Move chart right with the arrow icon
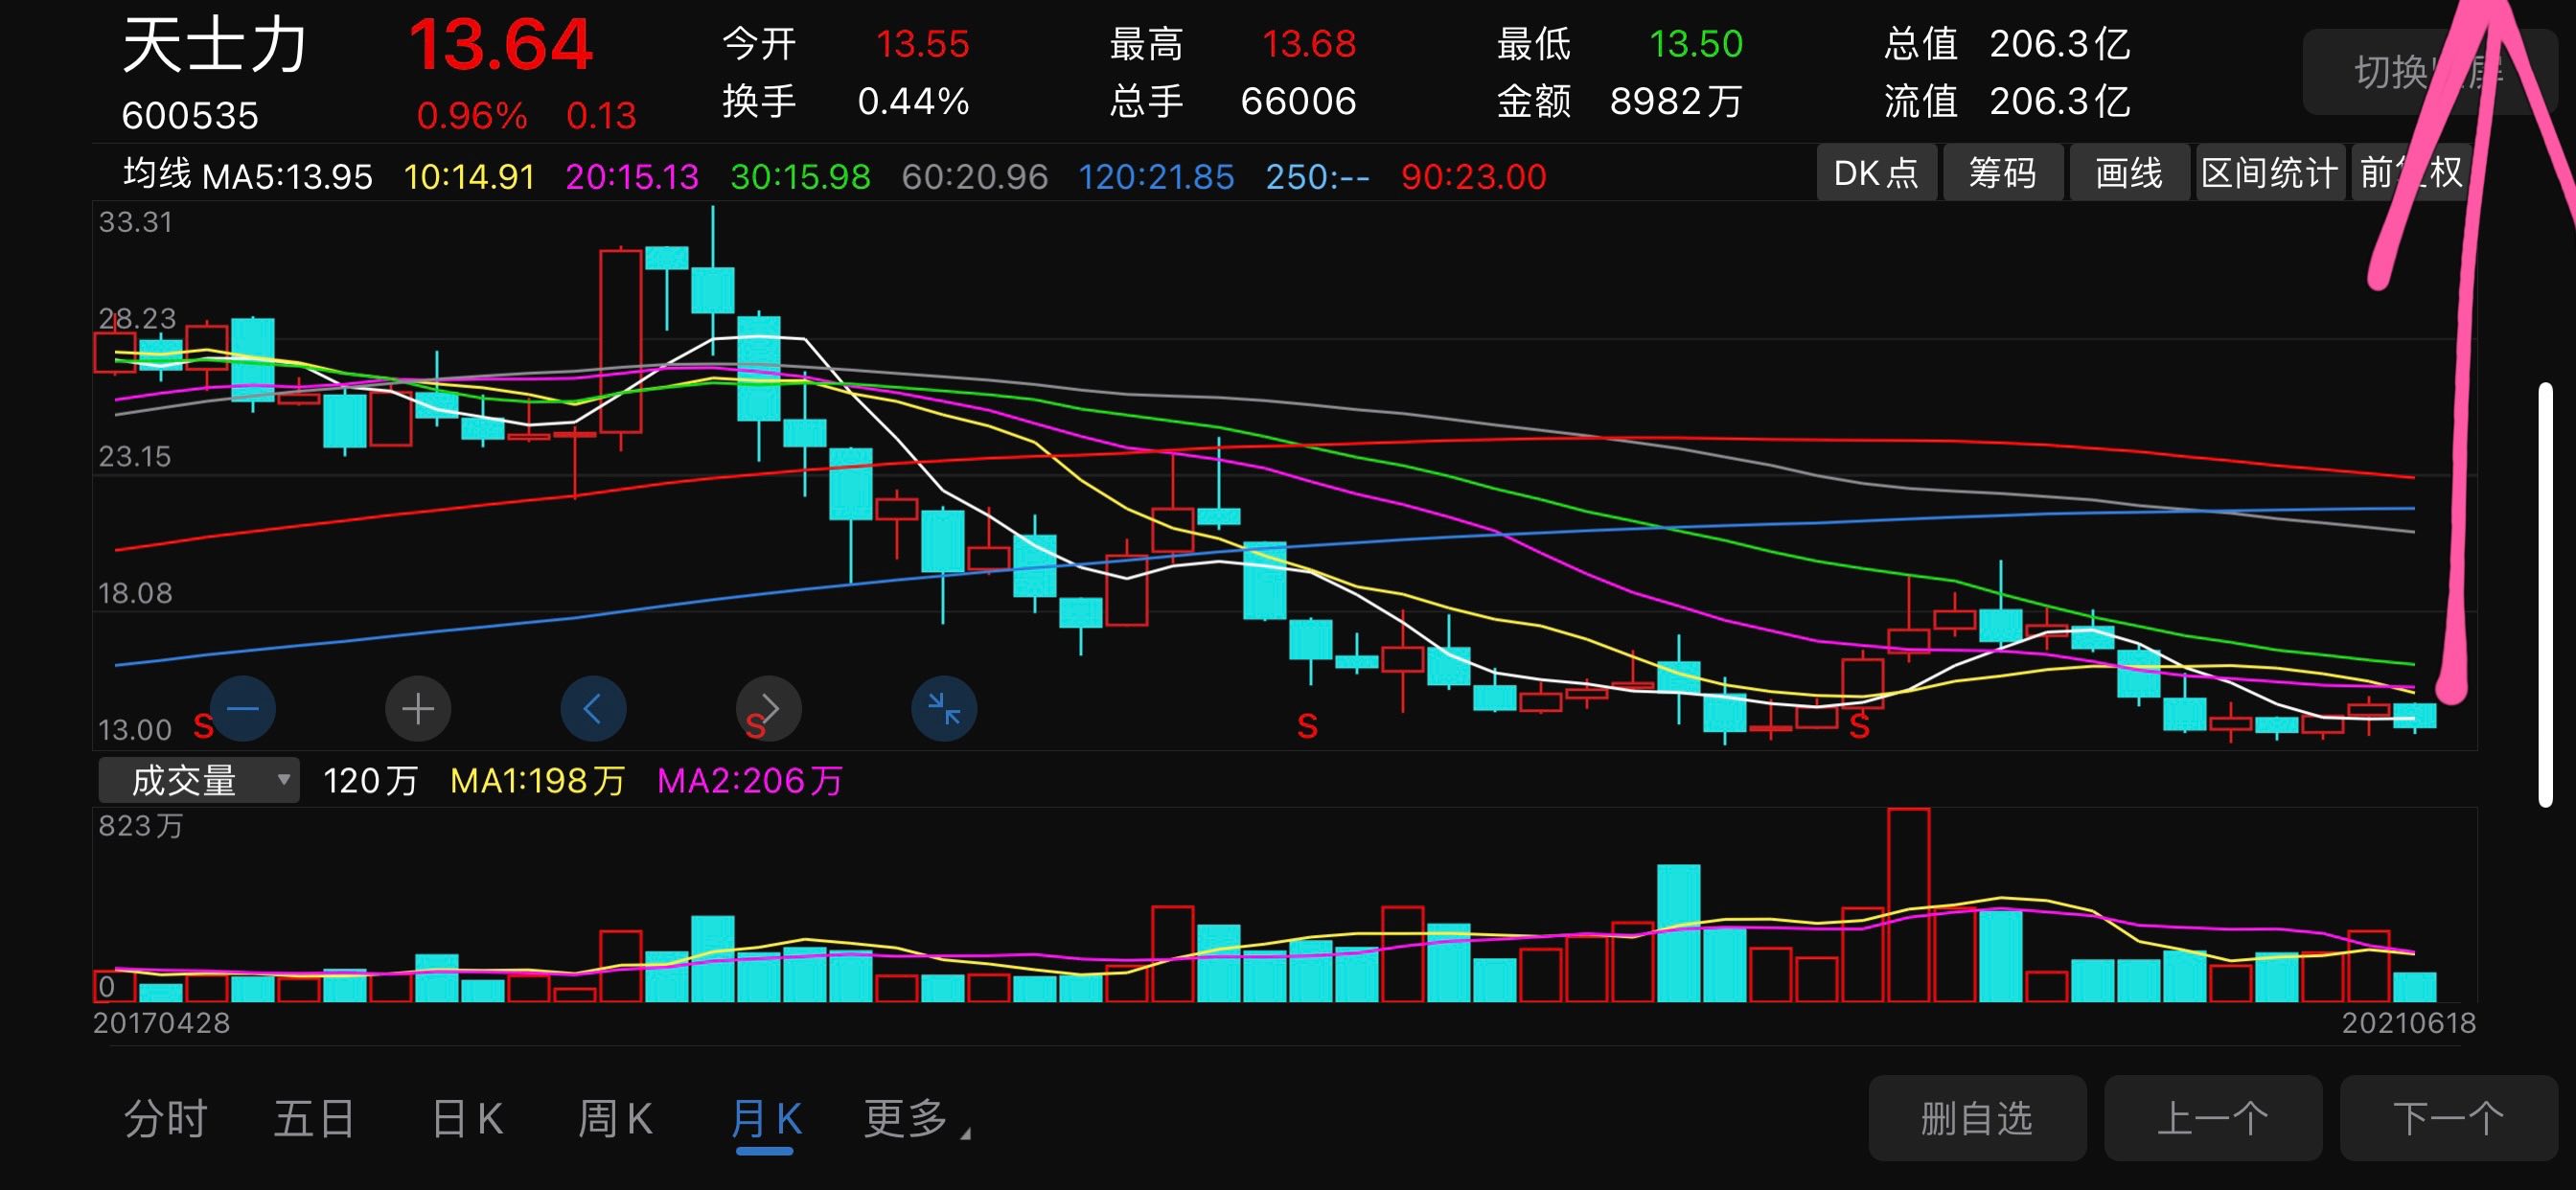This screenshot has height=1190, width=2576. 769,708
